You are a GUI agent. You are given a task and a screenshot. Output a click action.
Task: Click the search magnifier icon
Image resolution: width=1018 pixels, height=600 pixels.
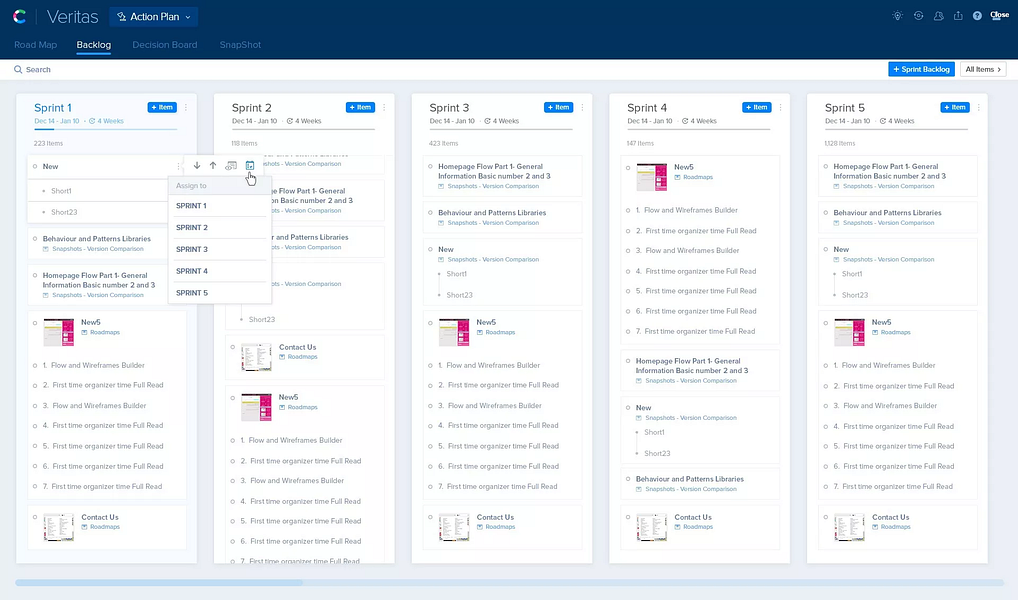[18, 69]
